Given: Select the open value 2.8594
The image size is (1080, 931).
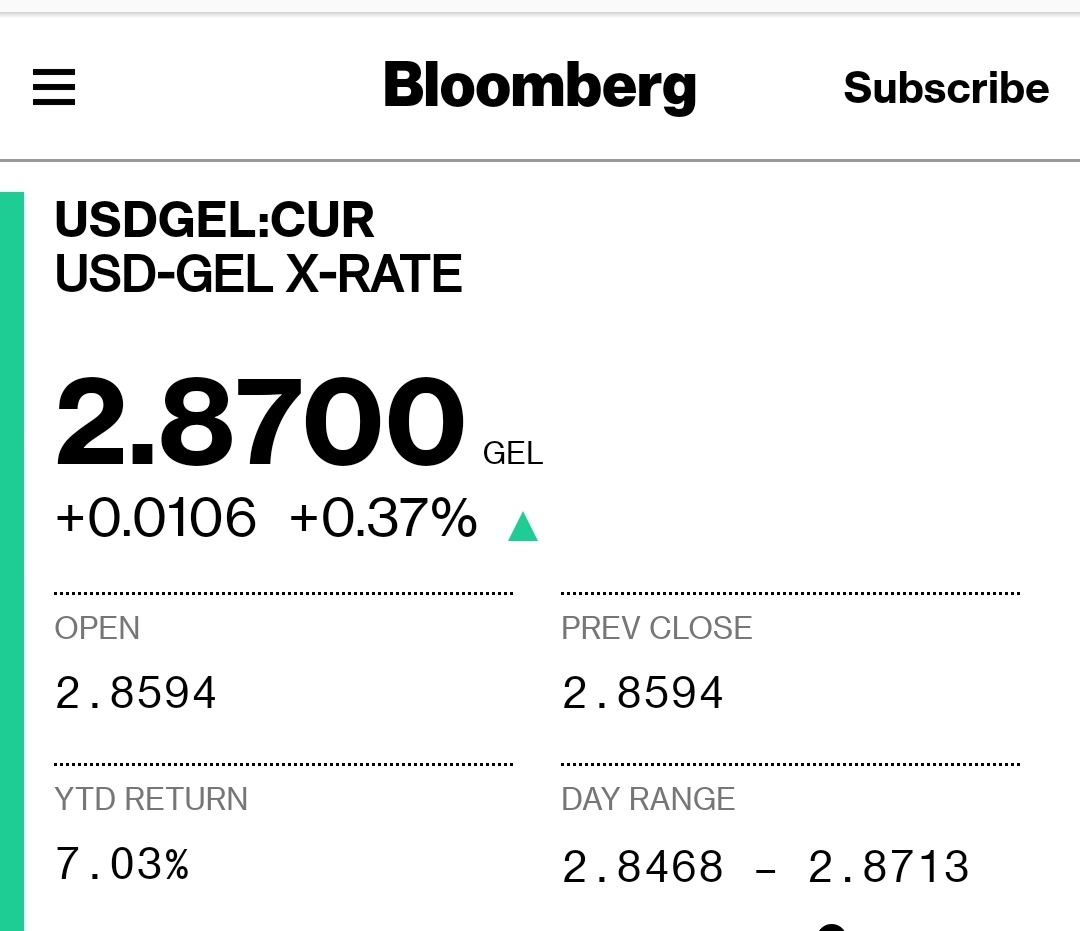Looking at the screenshot, I should point(136,693).
